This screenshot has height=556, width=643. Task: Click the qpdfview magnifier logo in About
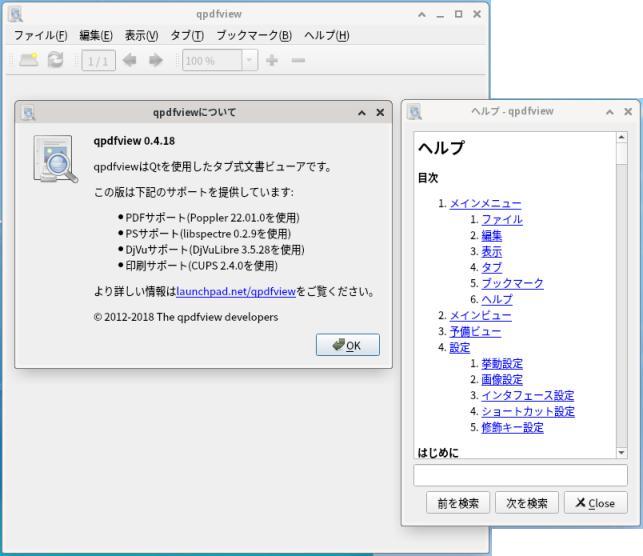coord(55,159)
